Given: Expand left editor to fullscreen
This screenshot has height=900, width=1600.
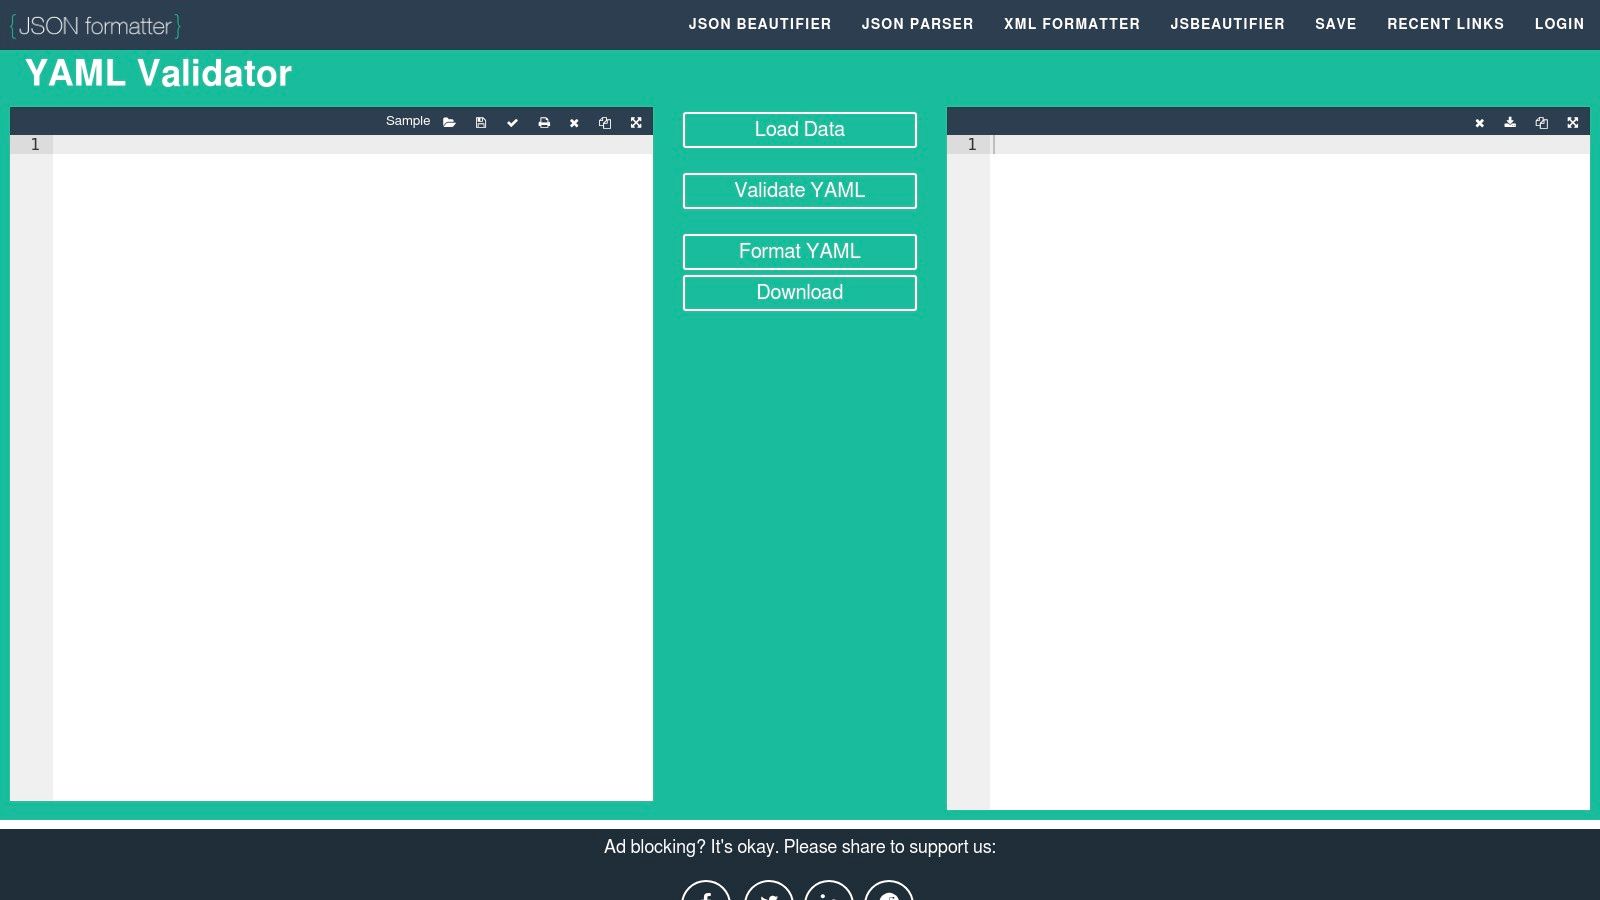Looking at the screenshot, I should [x=636, y=122].
